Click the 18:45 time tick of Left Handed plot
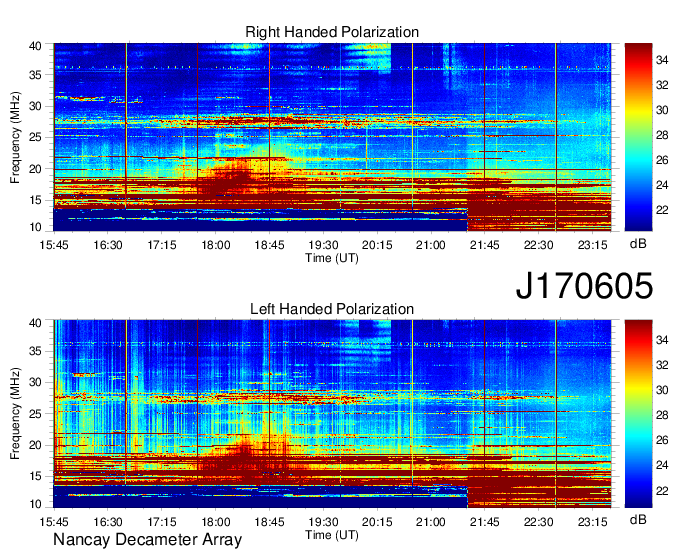The height and width of the screenshot is (552, 680). point(269,522)
